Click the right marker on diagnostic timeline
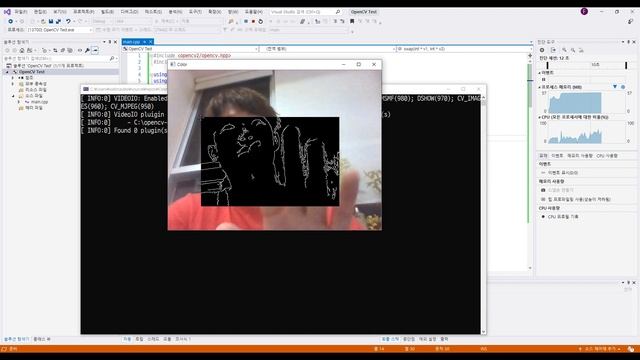Viewport: 640px width, 360px height. point(626,65)
